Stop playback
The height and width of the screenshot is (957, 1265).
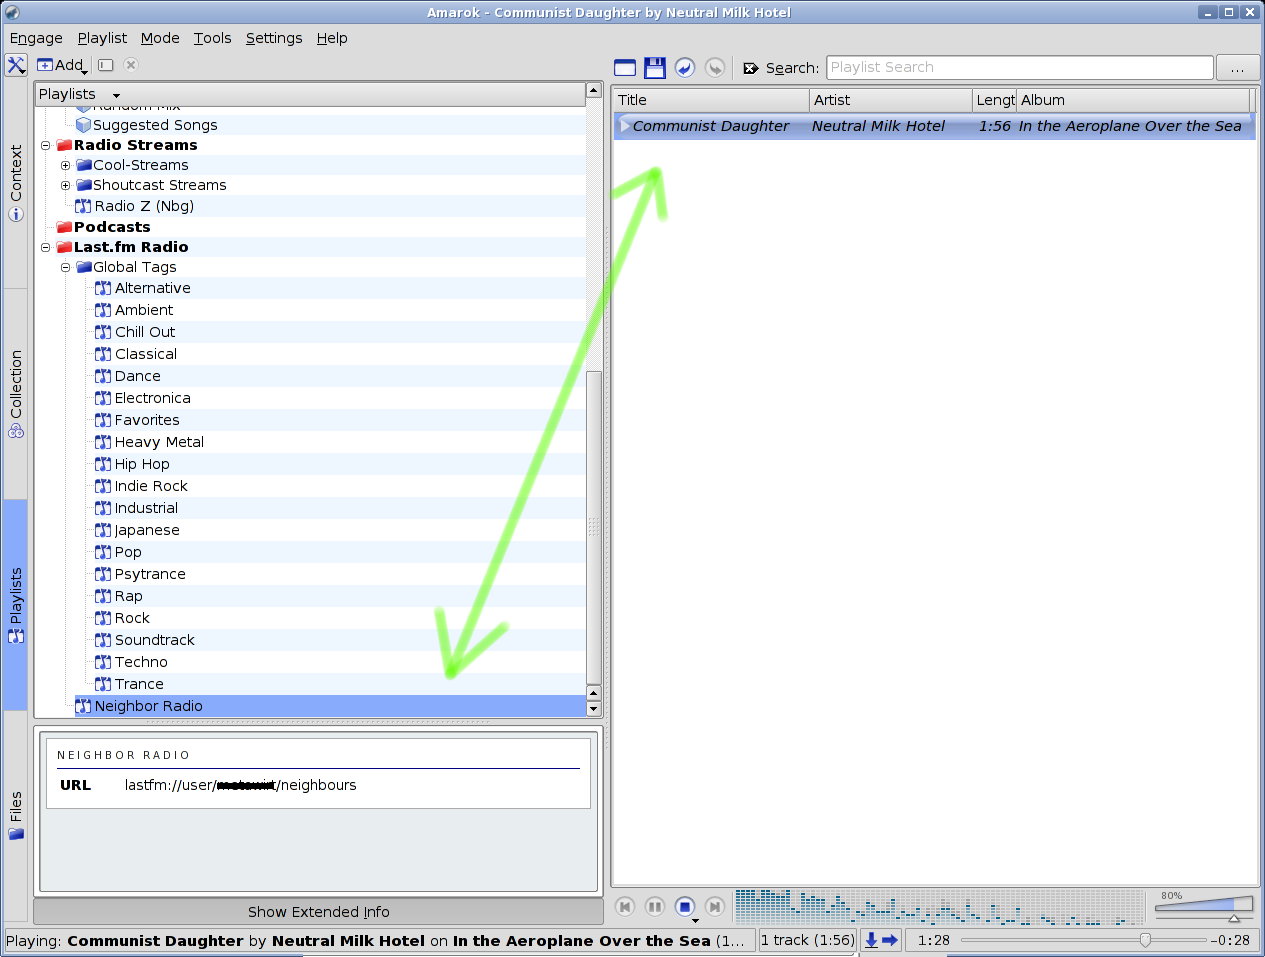tap(685, 907)
